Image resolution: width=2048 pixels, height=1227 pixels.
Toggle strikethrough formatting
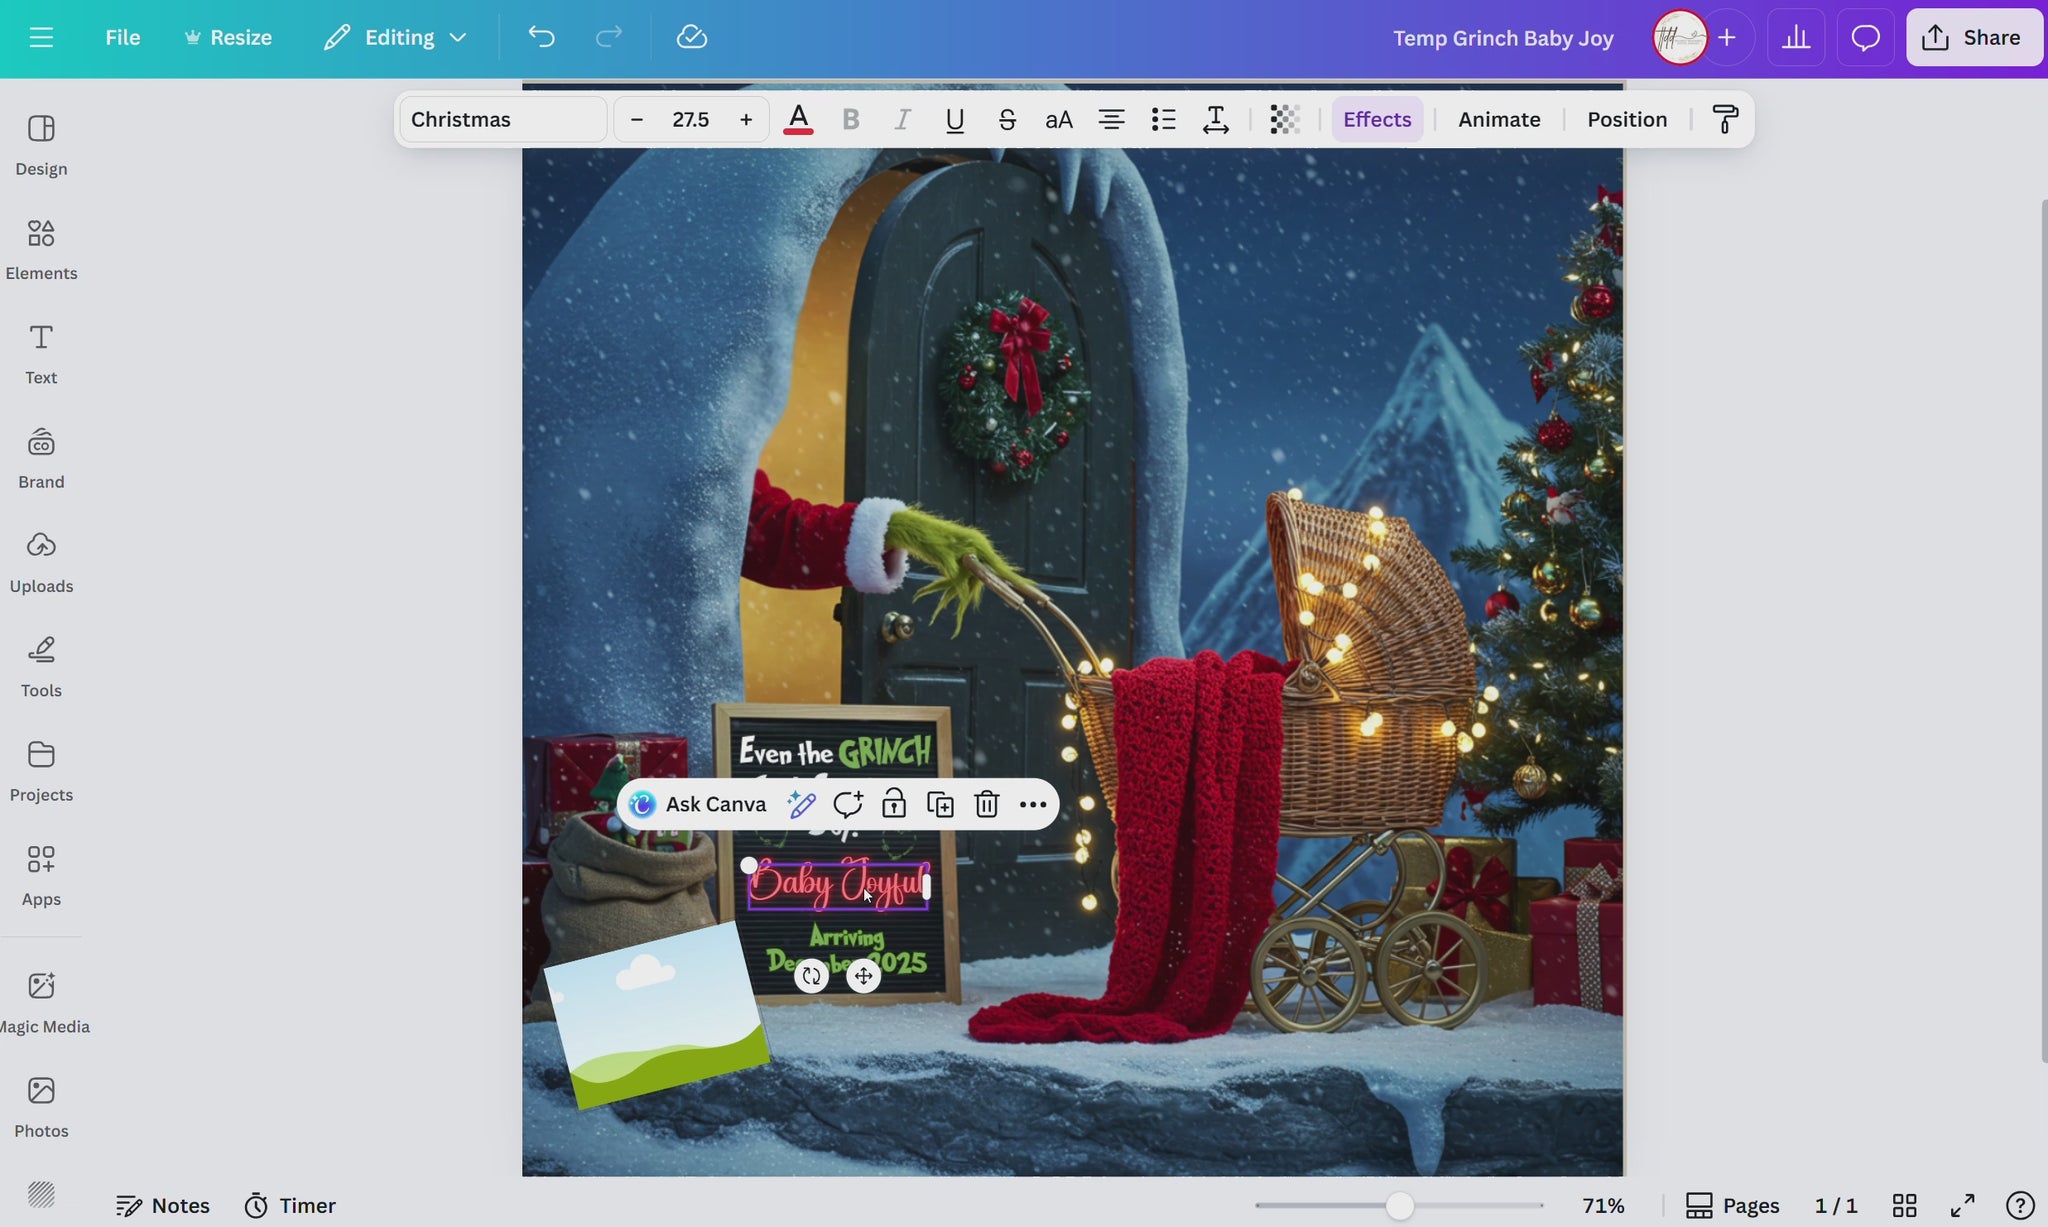[1007, 119]
